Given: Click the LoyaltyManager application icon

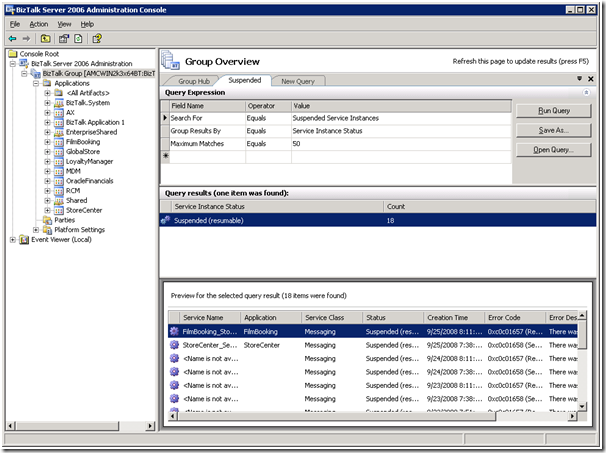Looking at the screenshot, I should 59,162.
